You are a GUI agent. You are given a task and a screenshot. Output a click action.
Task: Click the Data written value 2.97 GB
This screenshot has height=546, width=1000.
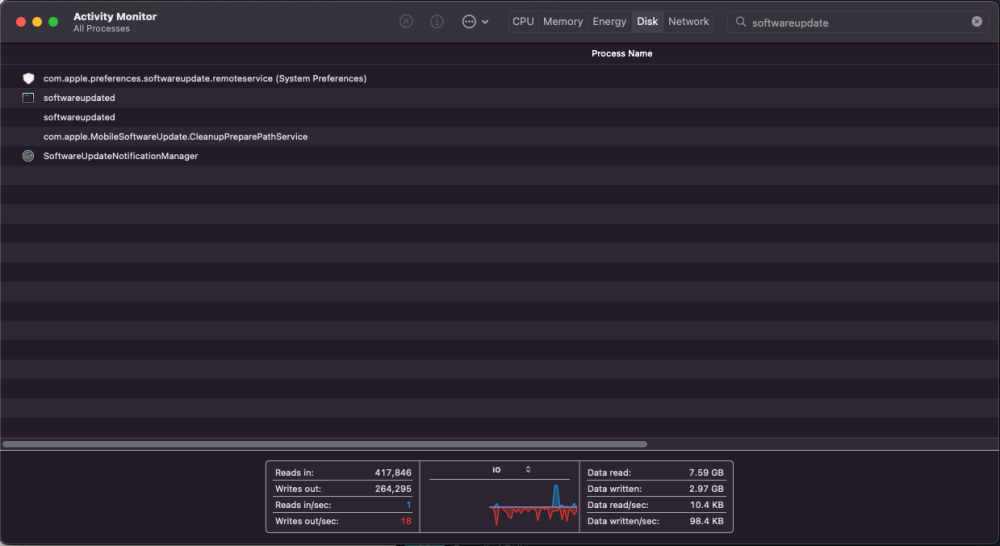(x=706, y=489)
